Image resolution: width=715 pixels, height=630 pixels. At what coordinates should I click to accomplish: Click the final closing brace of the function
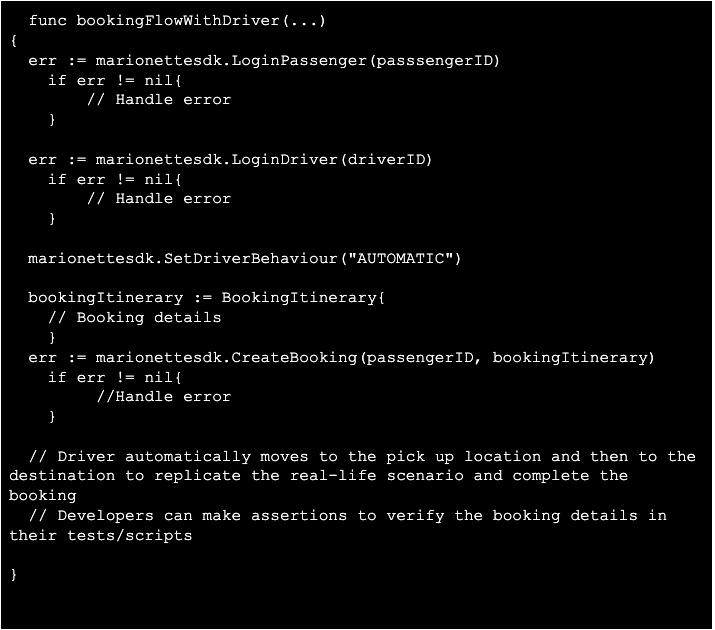coord(14,574)
